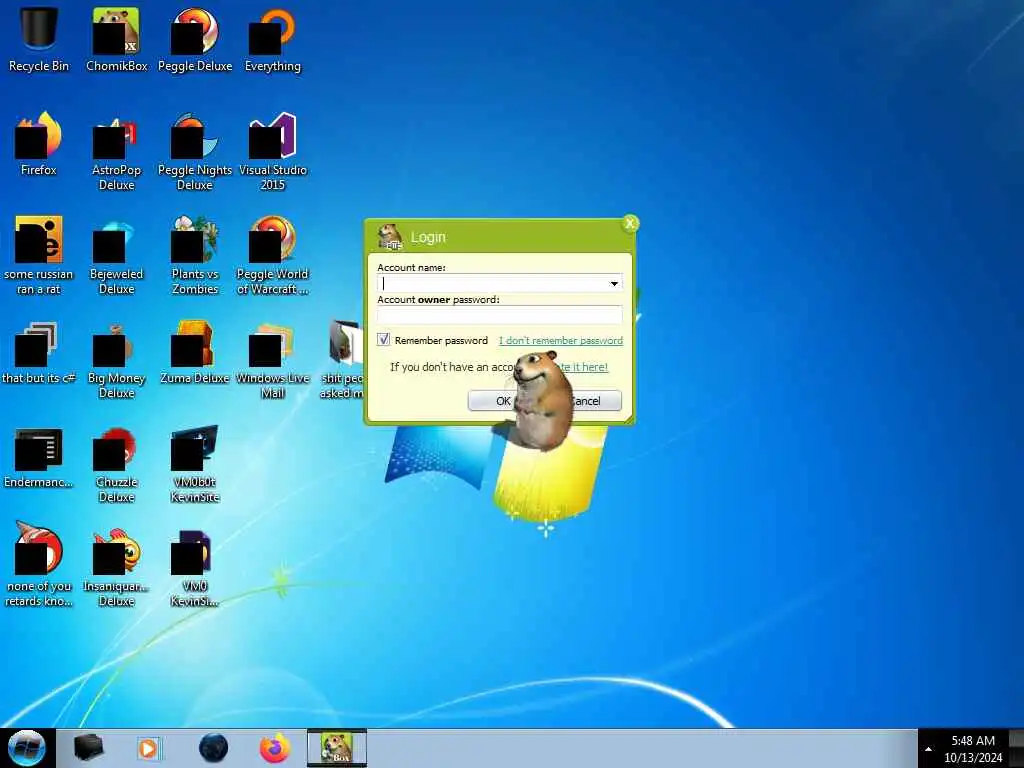Select the 'that but its c#' icon
Screen dimensions: 1024x768
tap(39, 353)
